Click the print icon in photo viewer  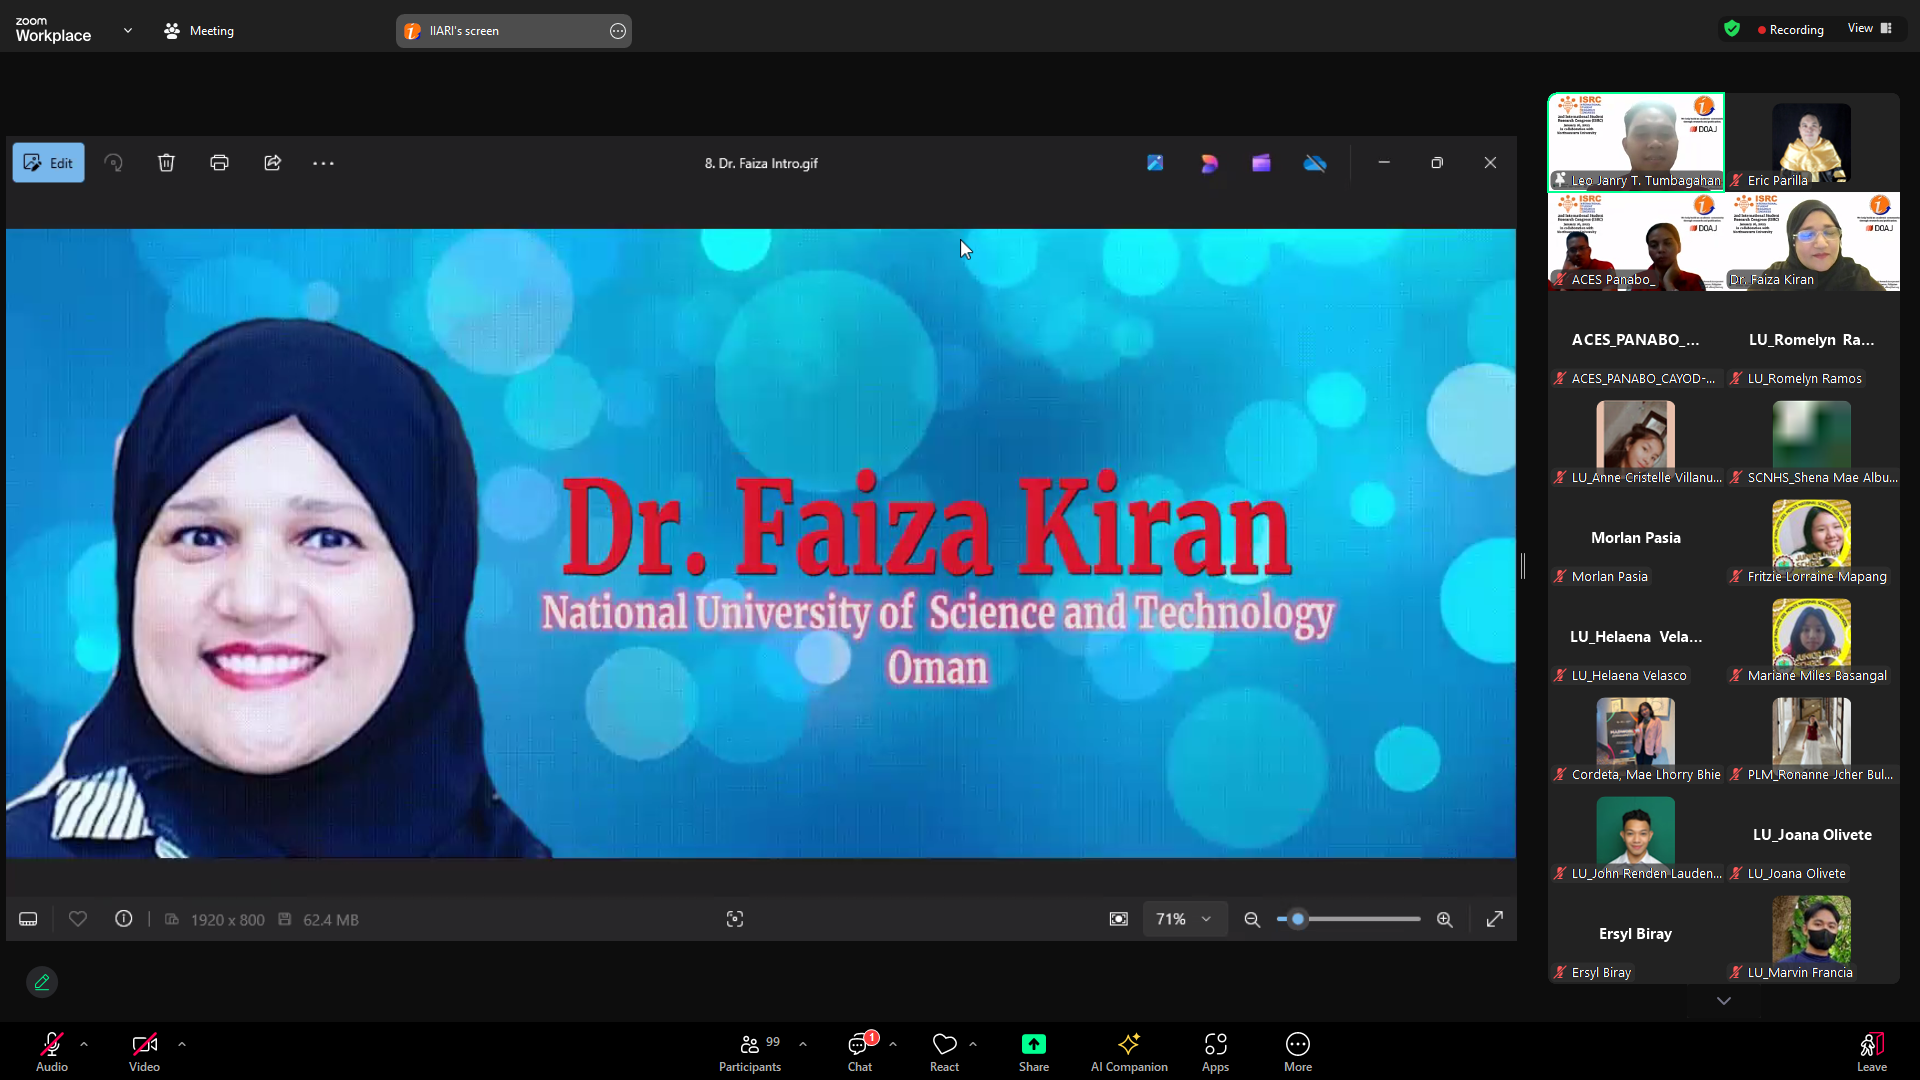click(219, 163)
